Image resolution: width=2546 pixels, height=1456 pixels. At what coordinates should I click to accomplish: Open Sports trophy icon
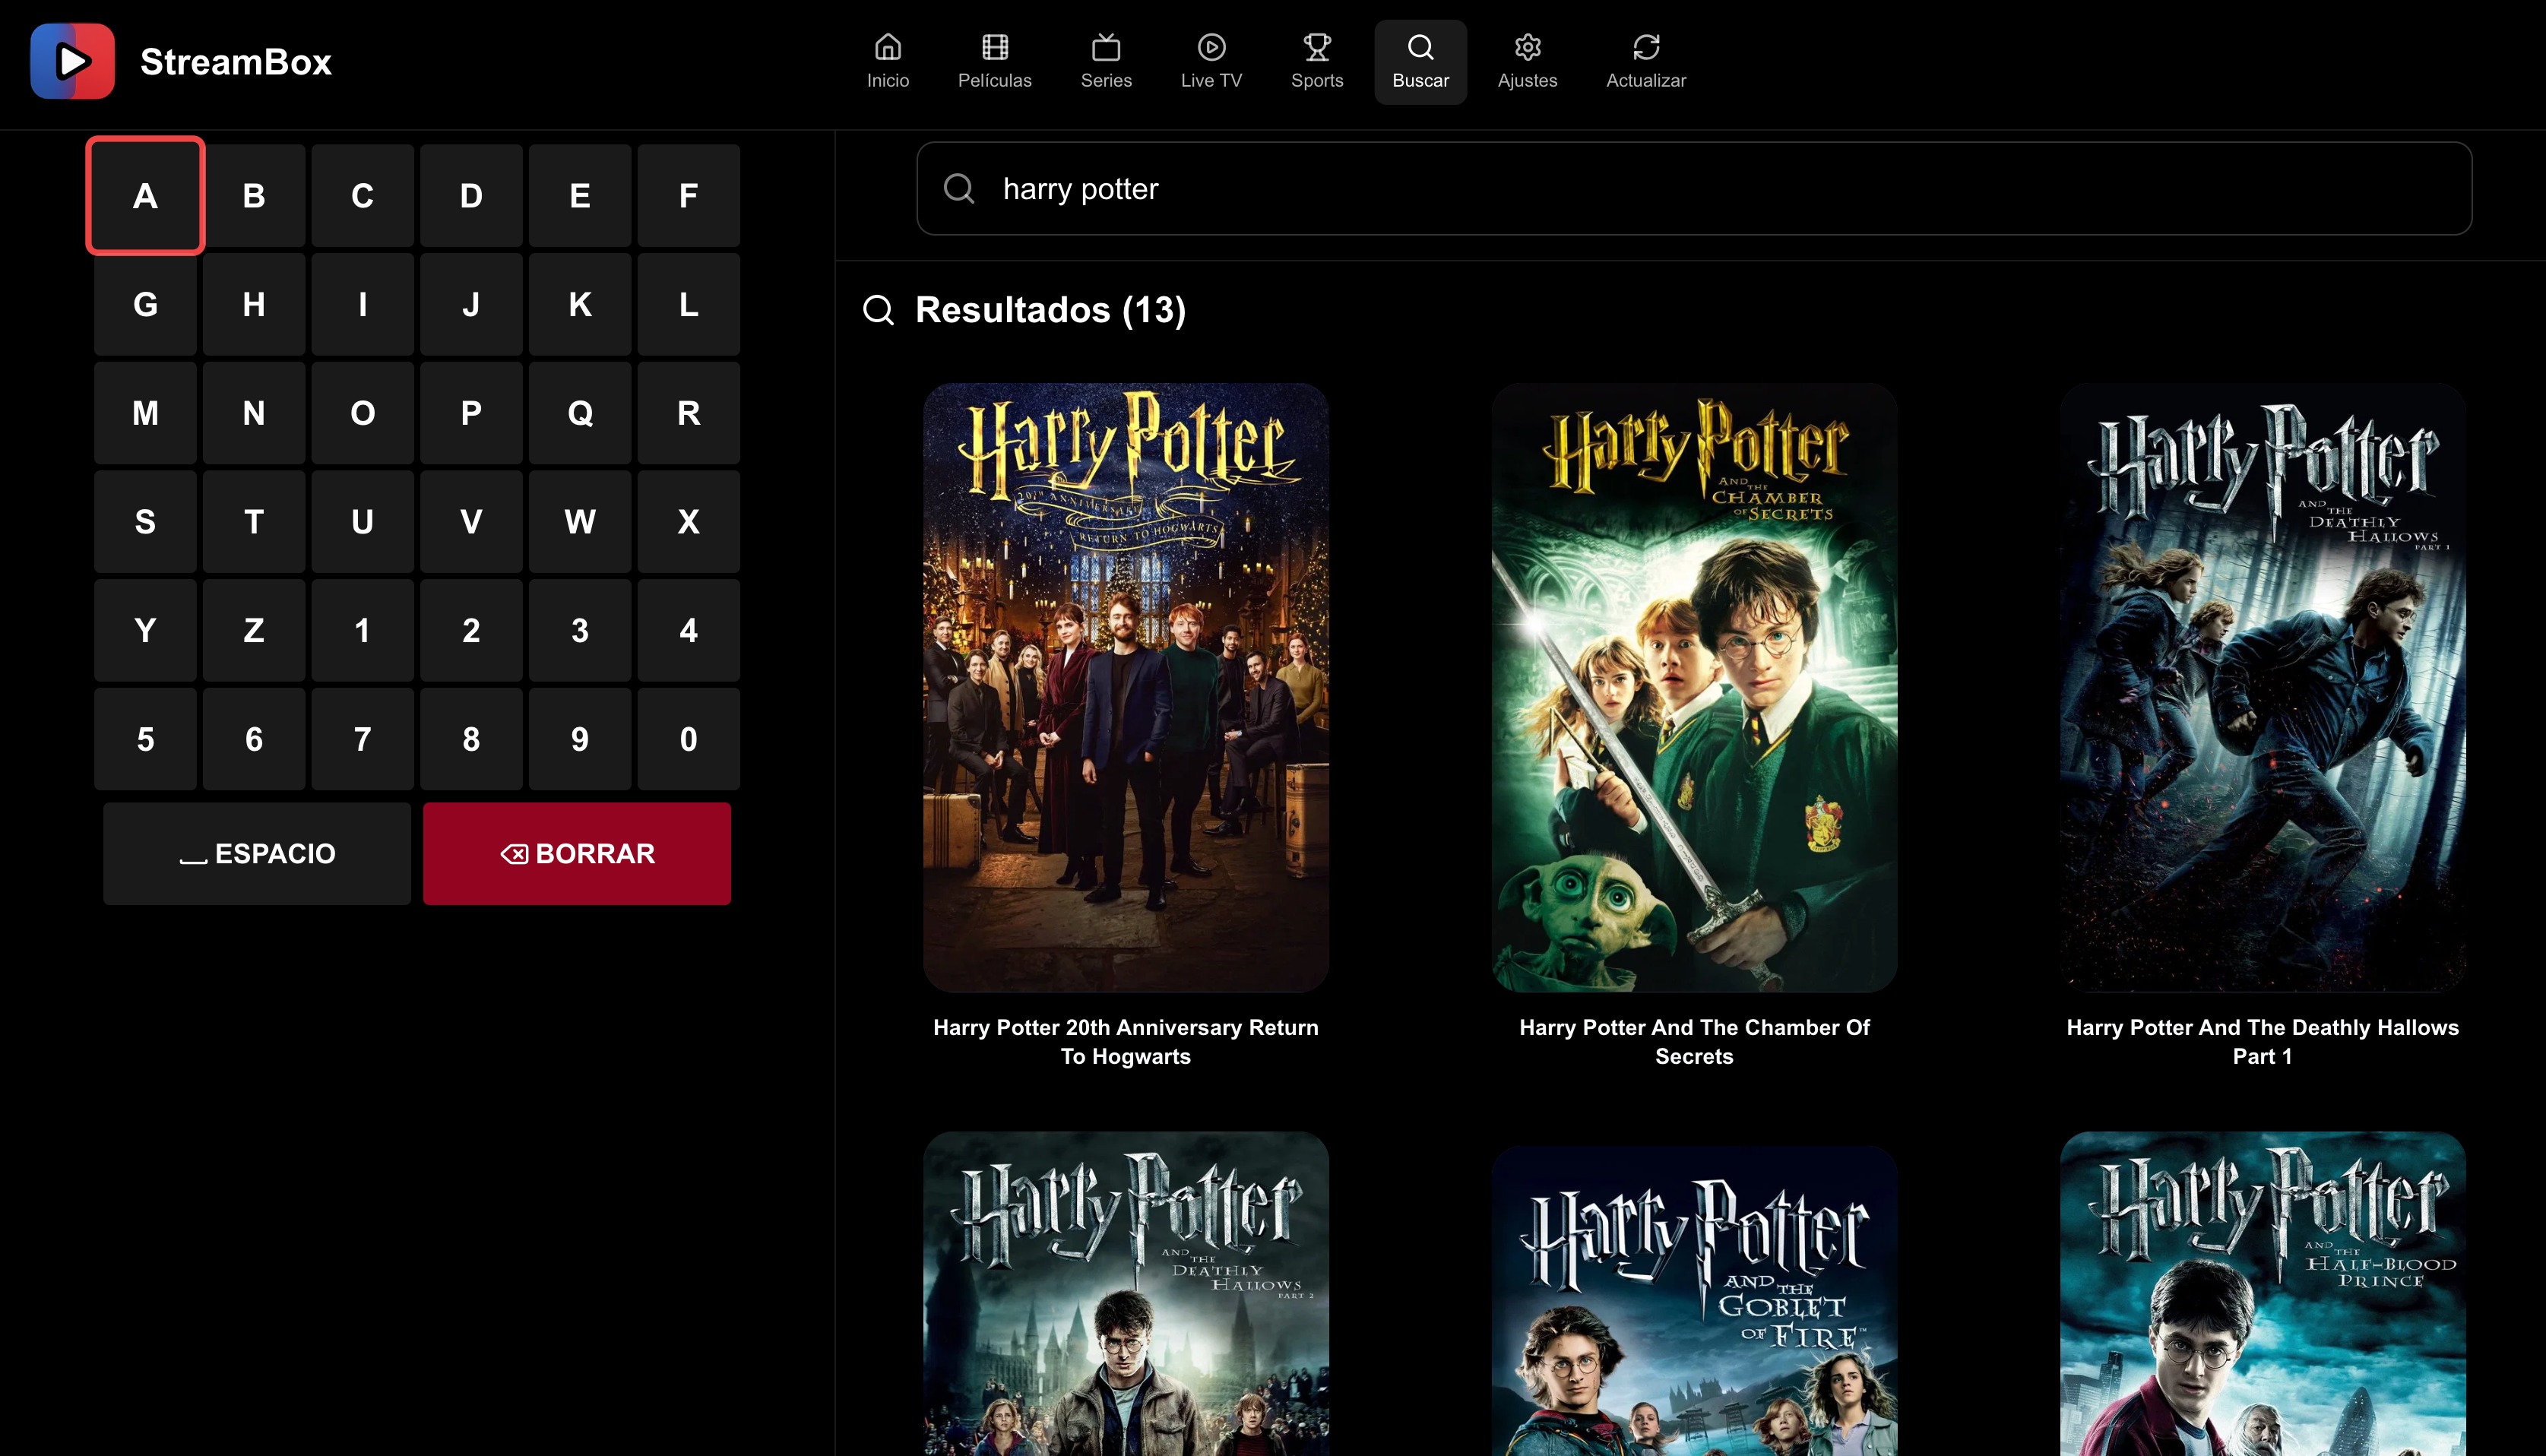tap(1316, 47)
